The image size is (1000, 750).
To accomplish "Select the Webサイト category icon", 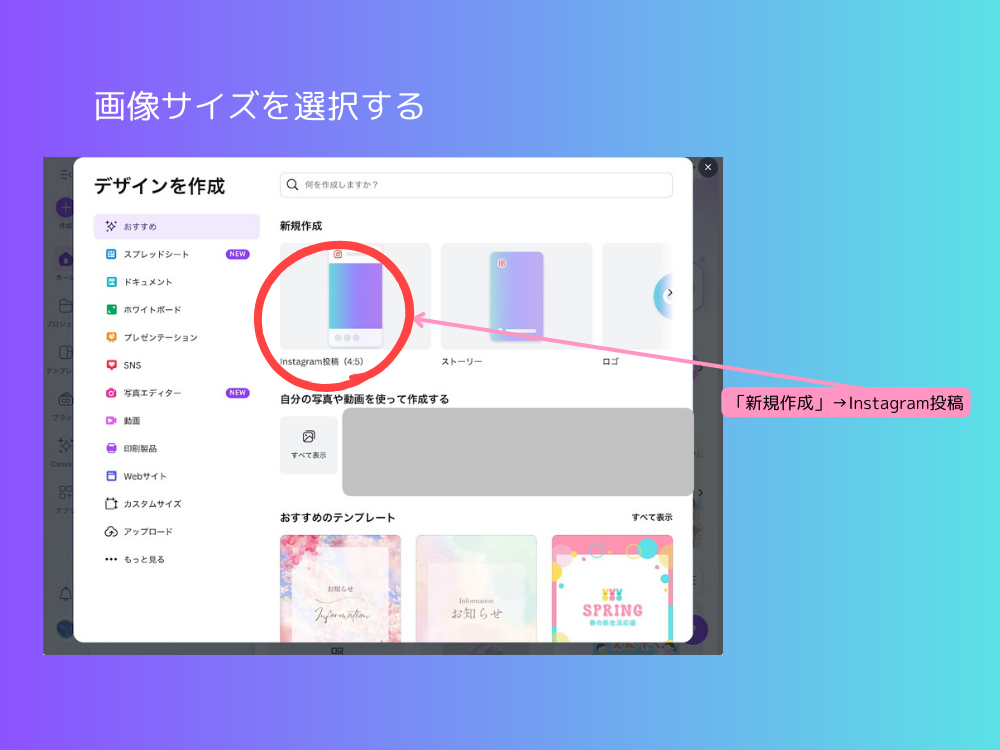I will pyautogui.click(x=113, y=476).
